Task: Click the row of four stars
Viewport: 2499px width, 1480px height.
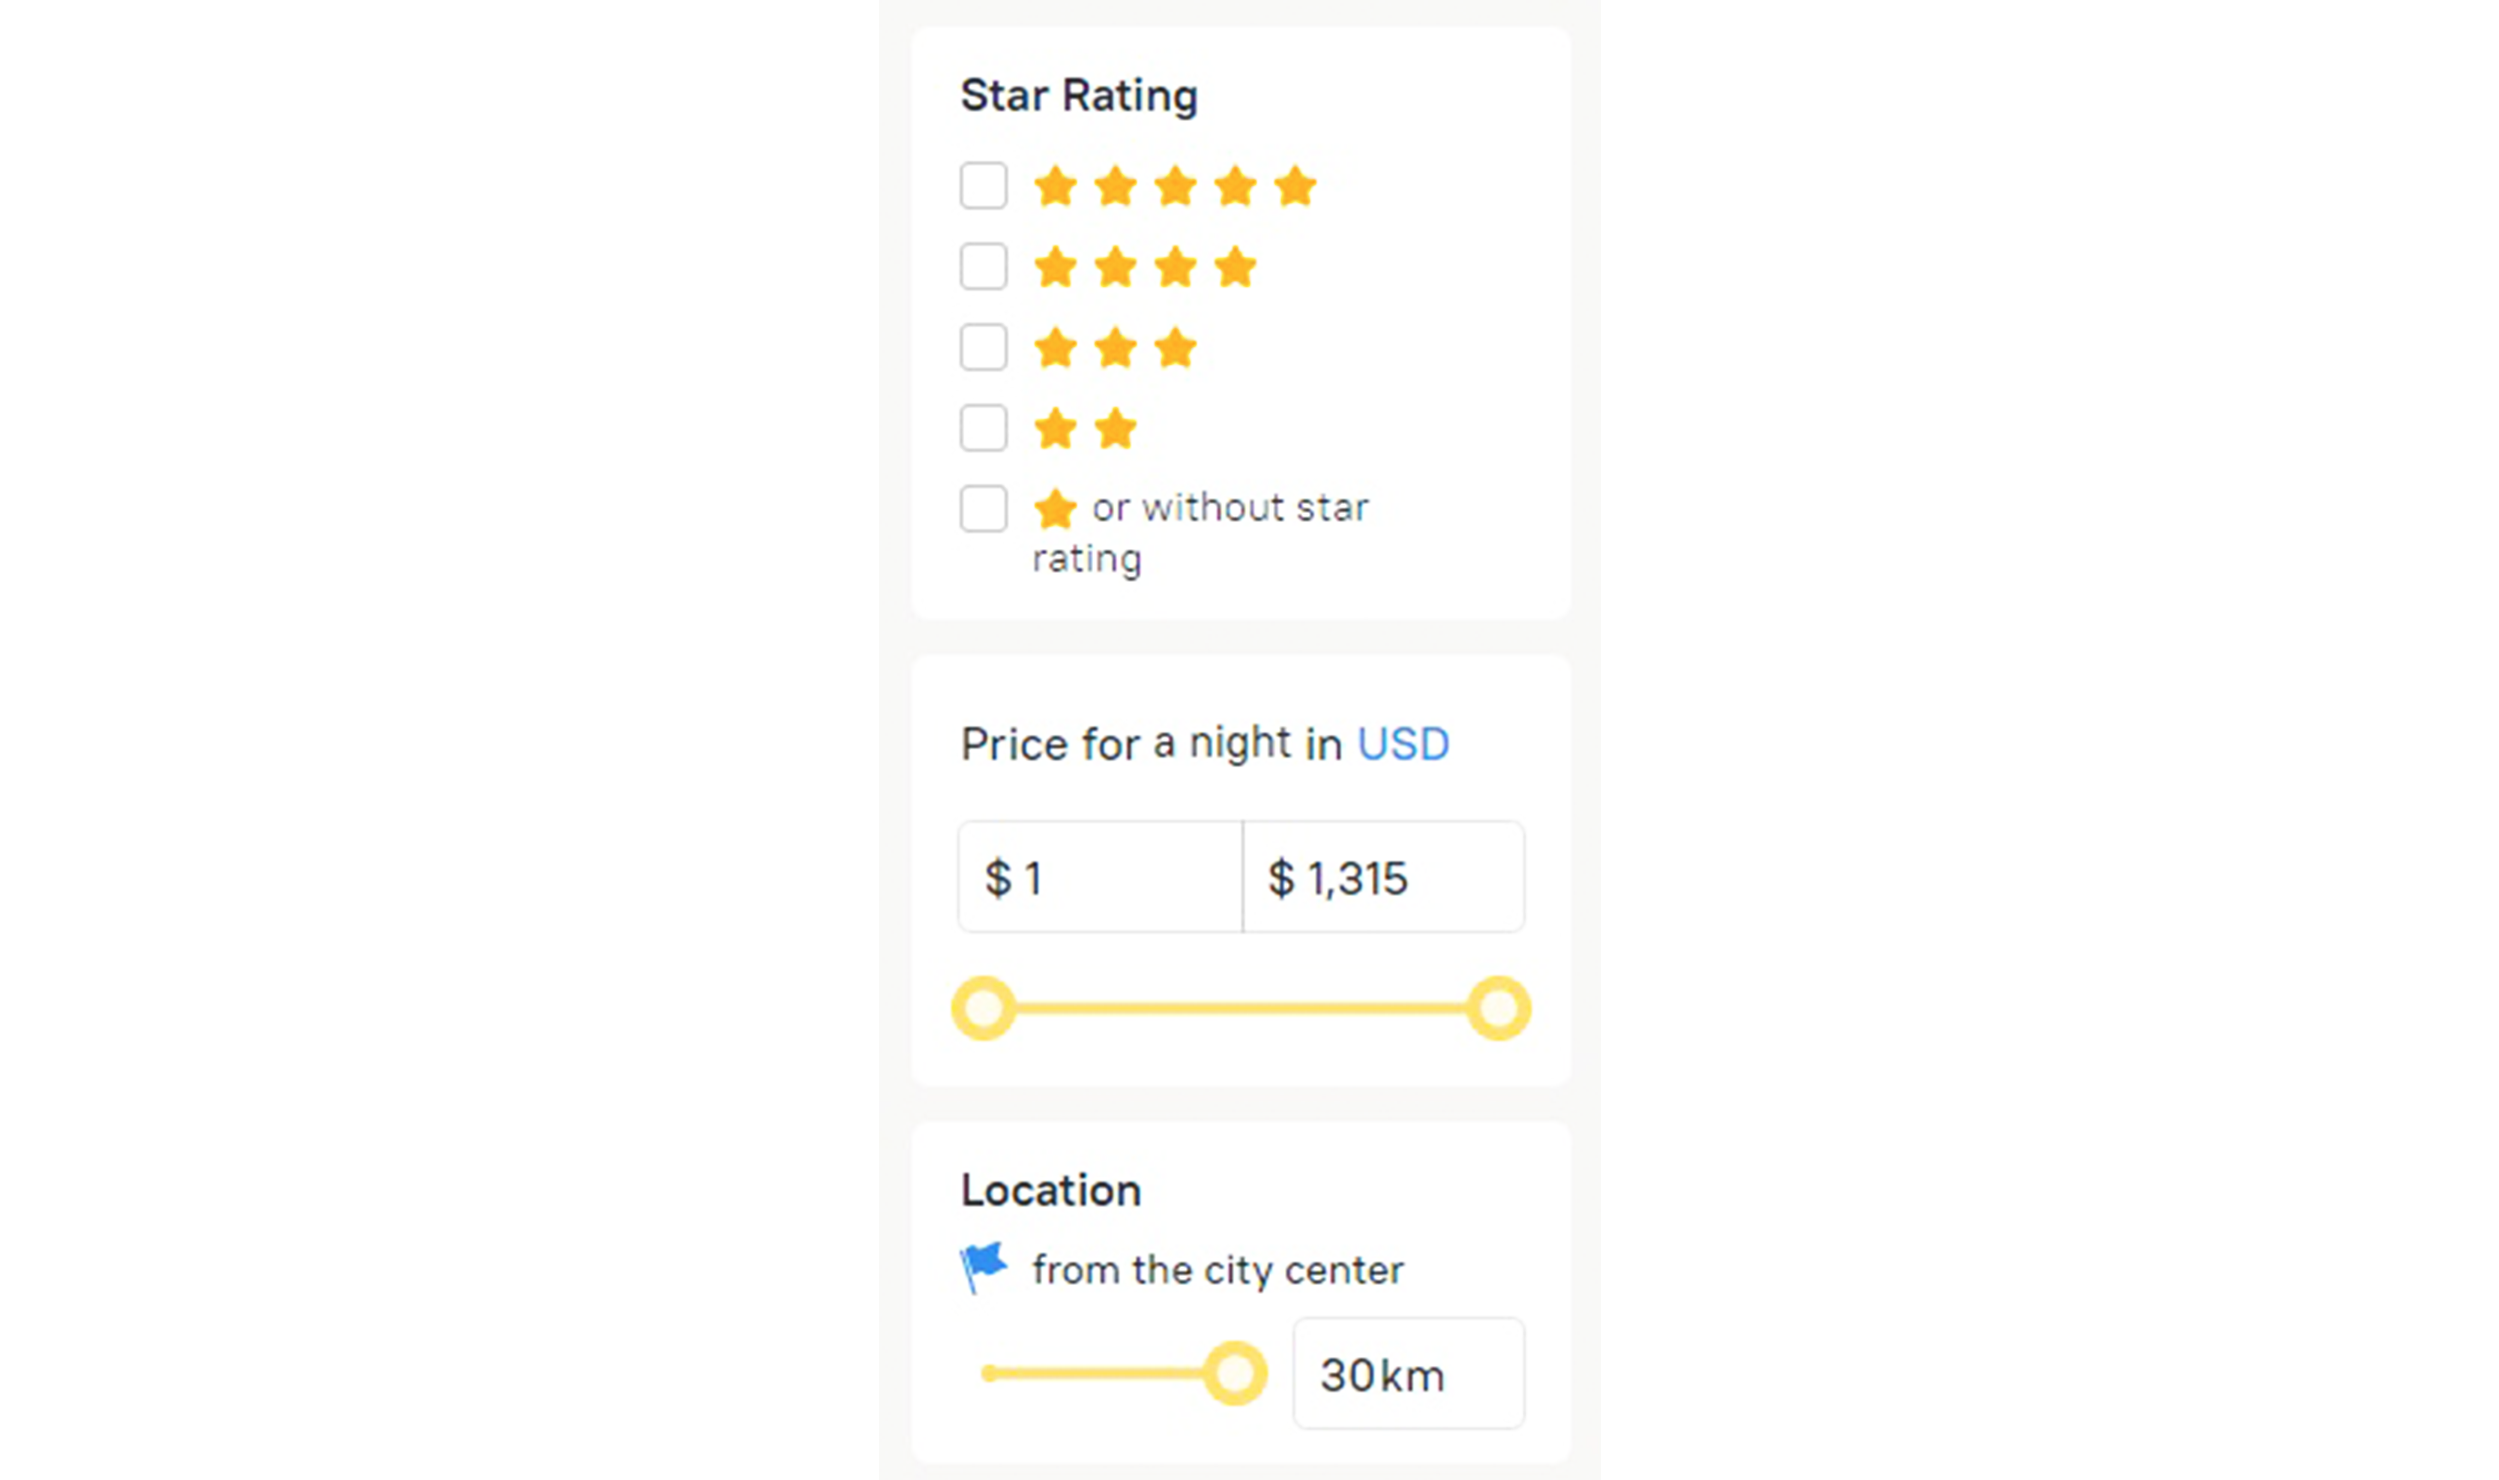Action: pos(1145,268)
